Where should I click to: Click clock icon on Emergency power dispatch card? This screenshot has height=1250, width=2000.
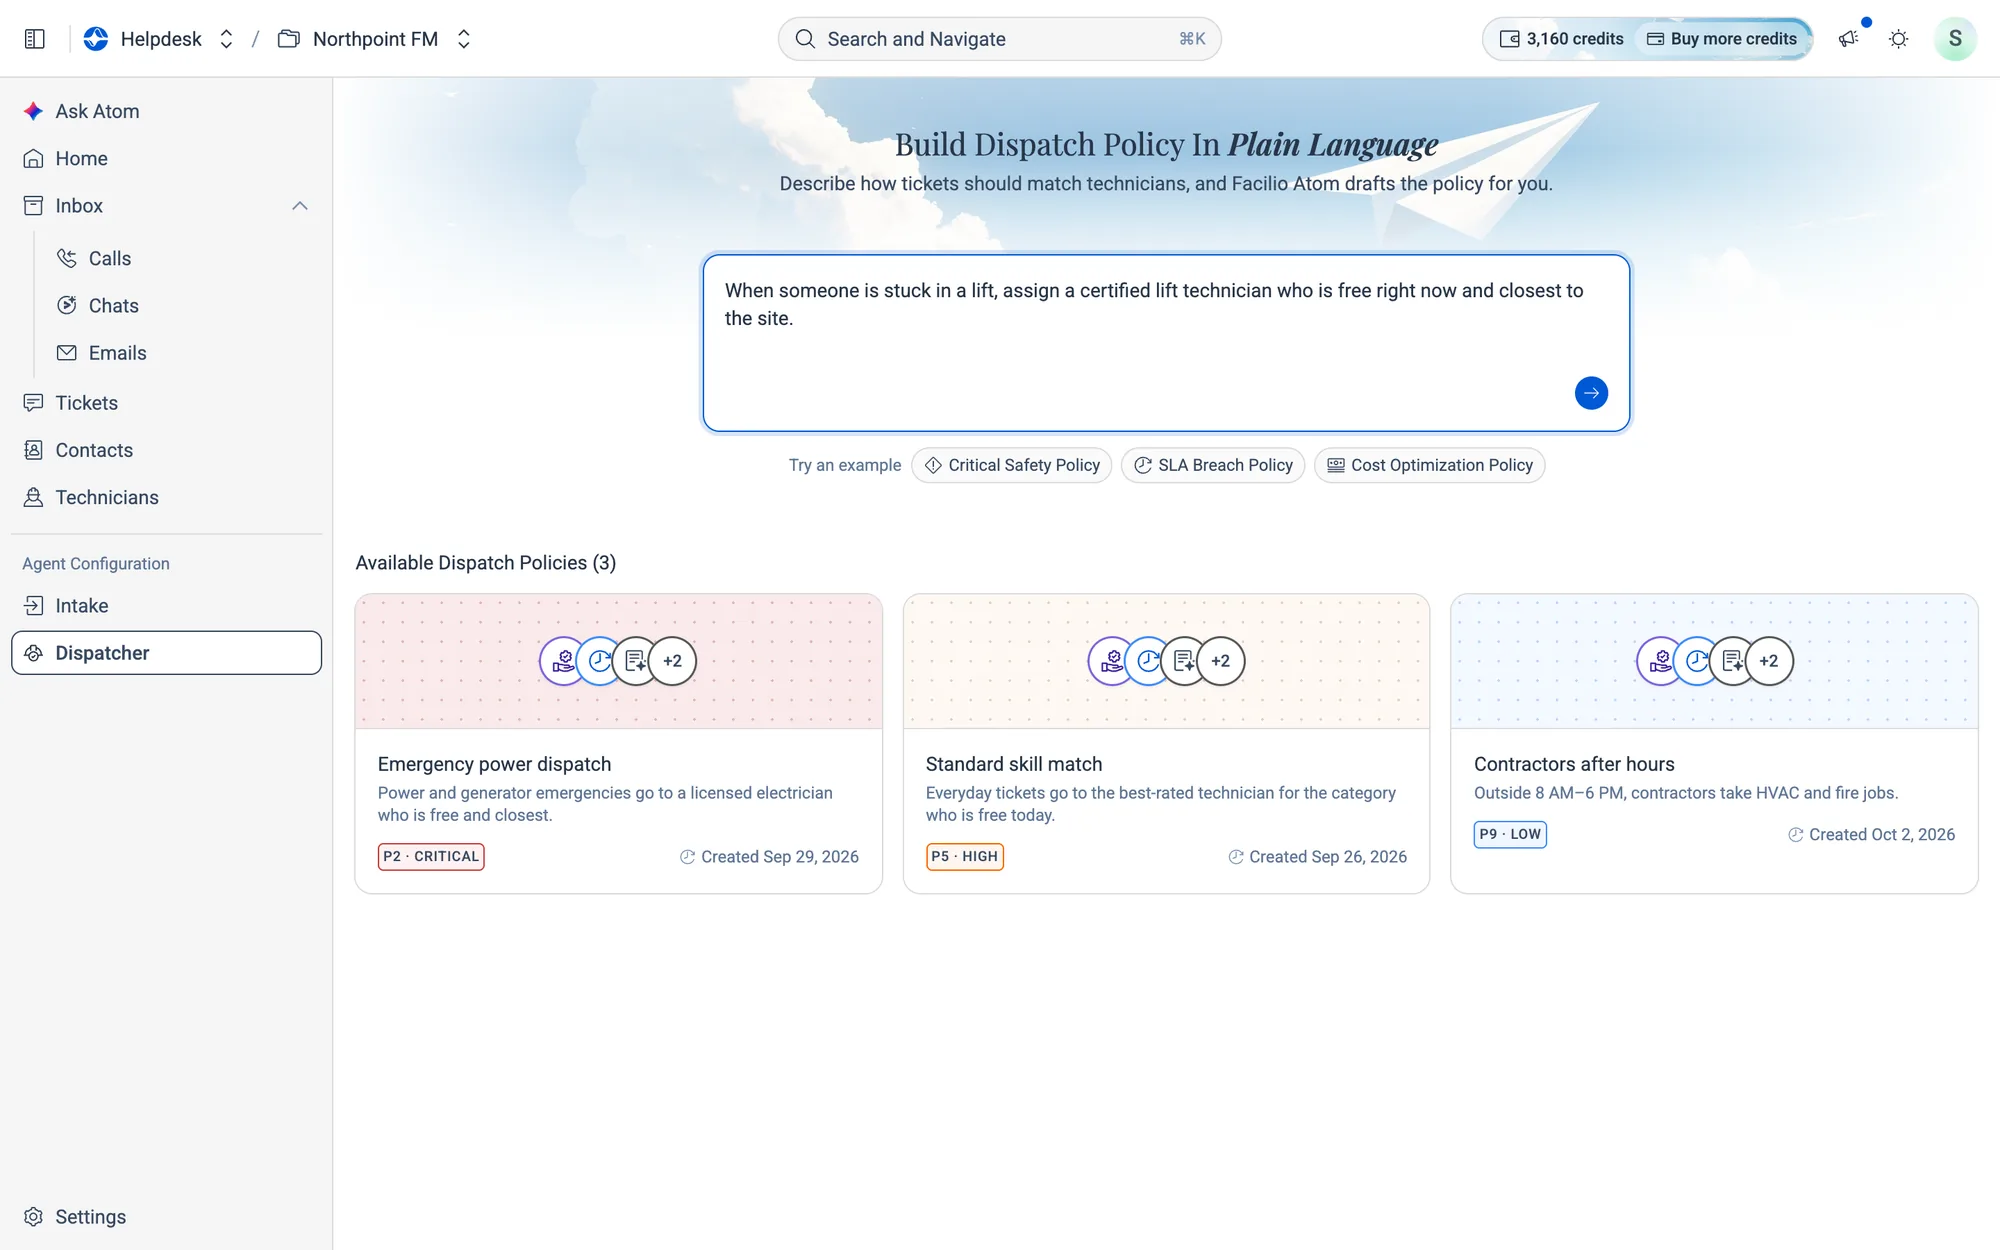tap(600, 661)
